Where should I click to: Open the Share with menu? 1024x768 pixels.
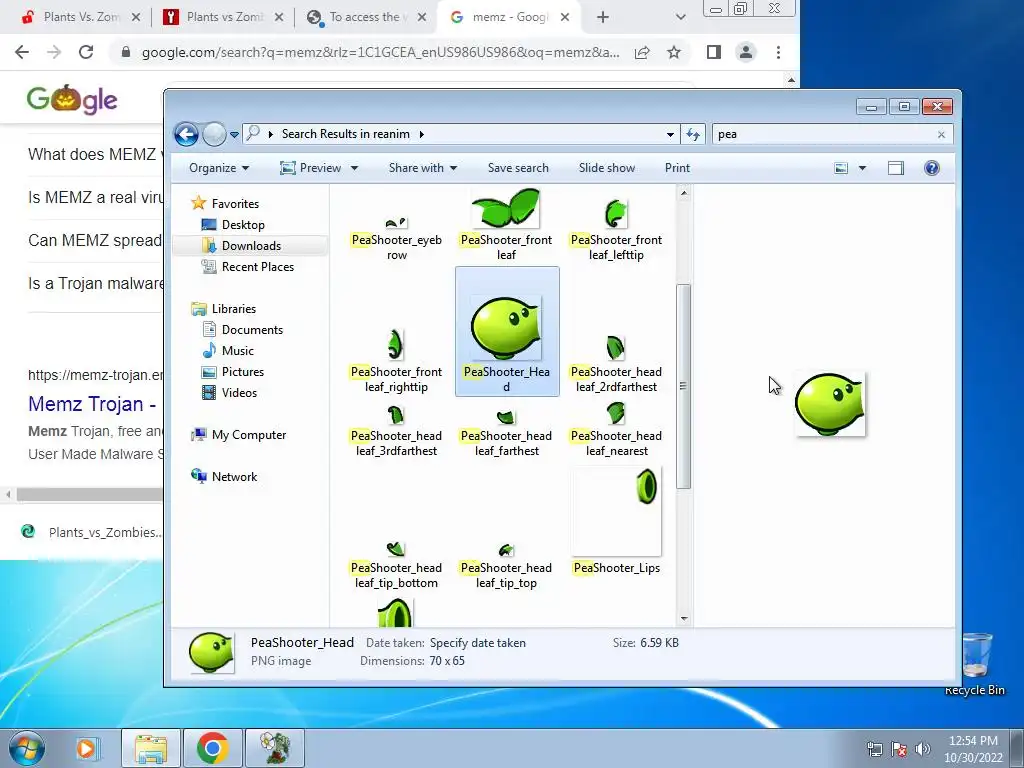(423, 168)
